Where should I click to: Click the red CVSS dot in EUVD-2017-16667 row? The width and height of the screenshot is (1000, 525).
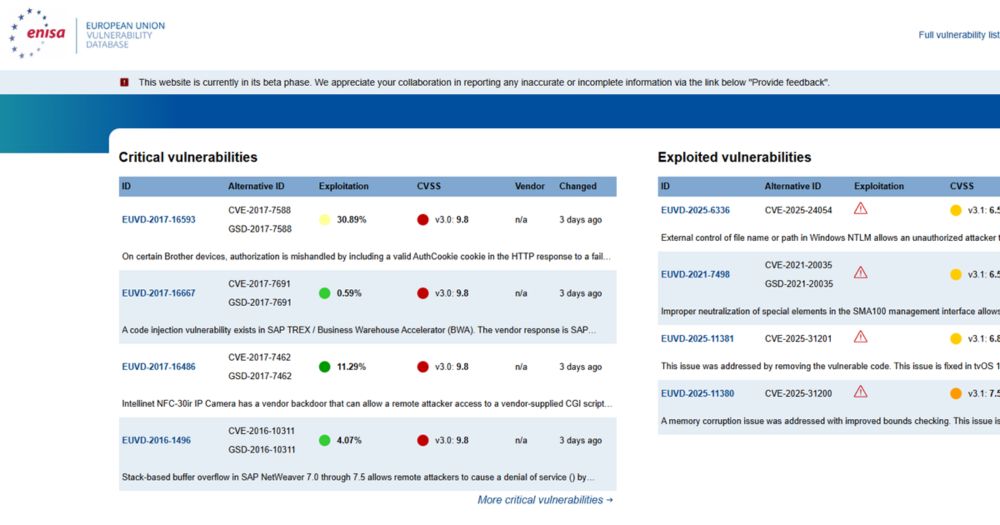coord(423,293)
